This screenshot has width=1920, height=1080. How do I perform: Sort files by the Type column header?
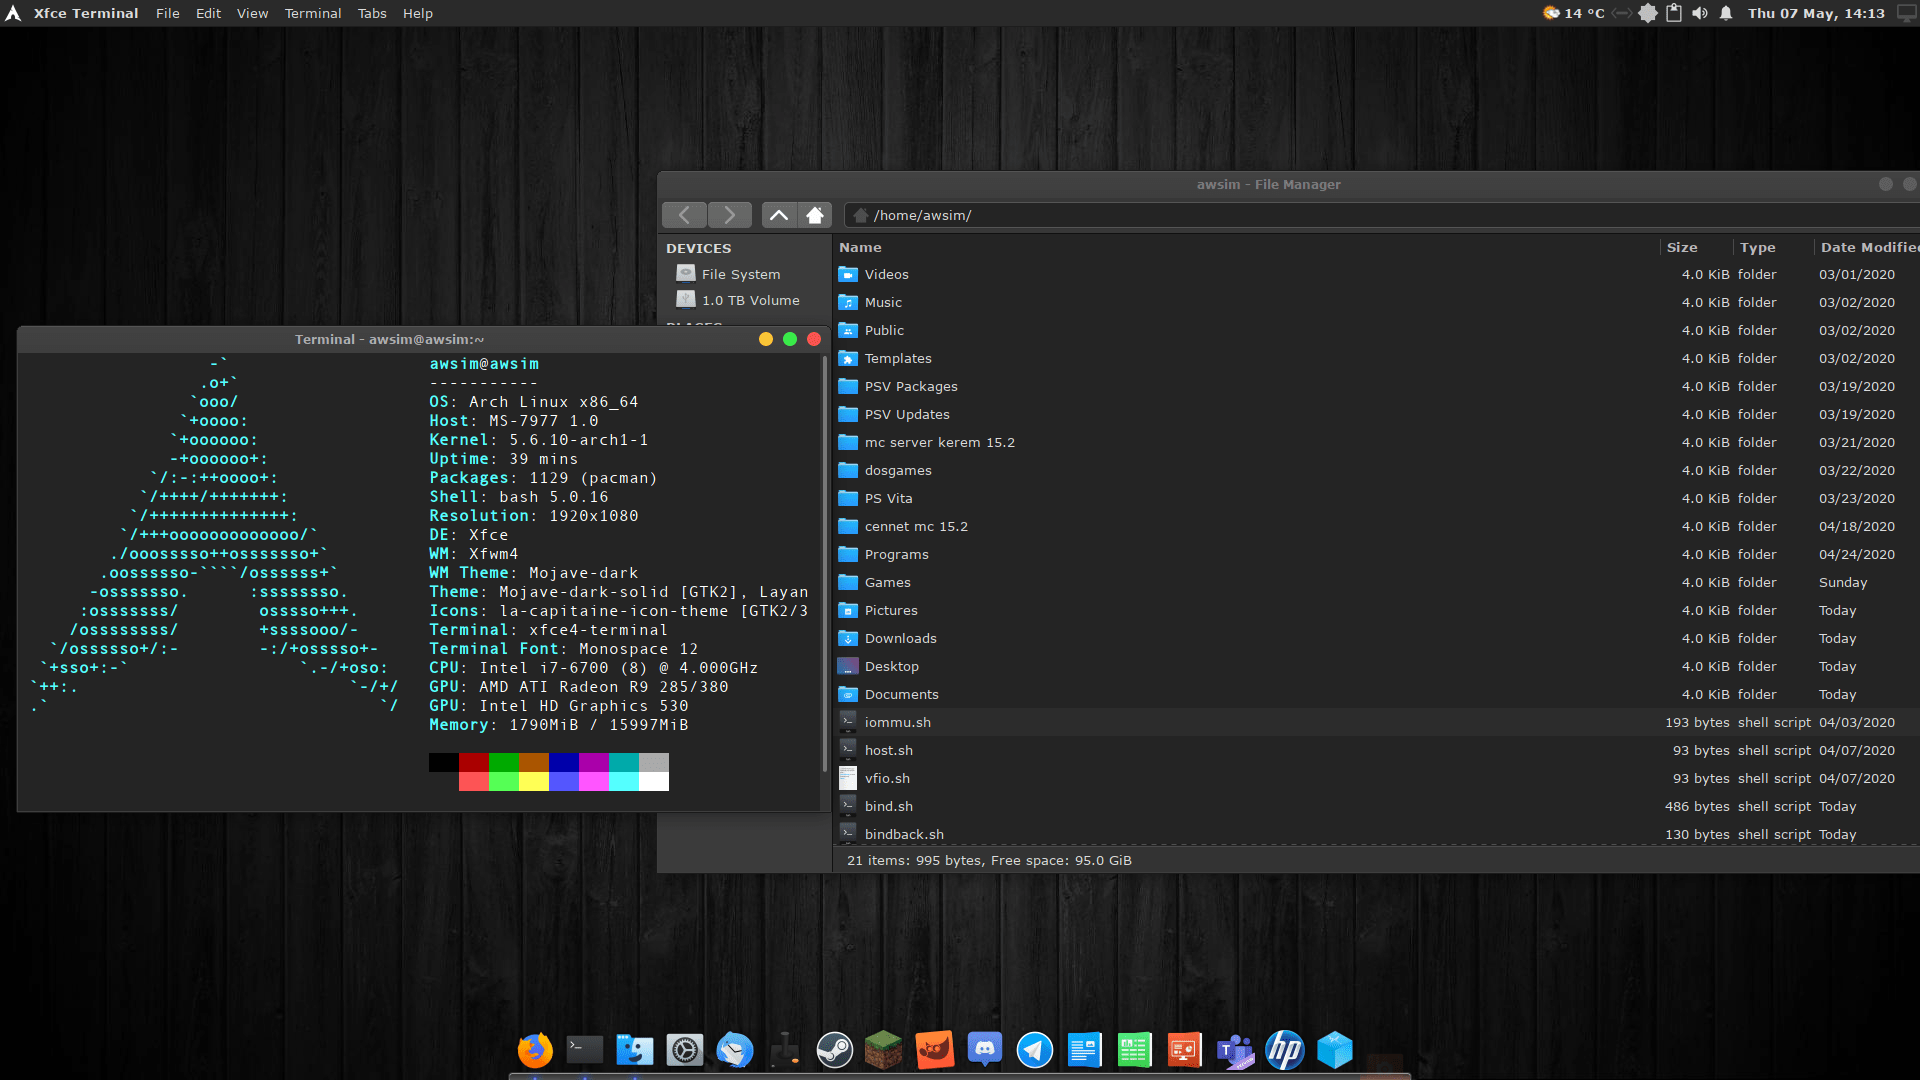point(1757,247)
